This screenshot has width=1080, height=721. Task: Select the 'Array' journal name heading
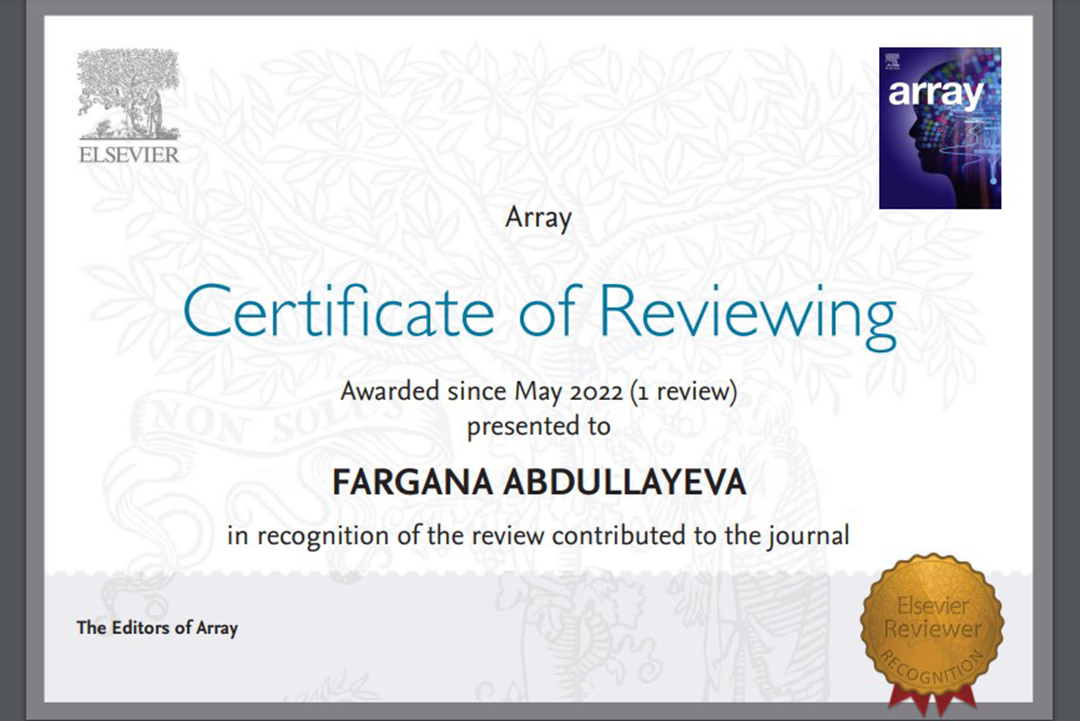(538, 217)
